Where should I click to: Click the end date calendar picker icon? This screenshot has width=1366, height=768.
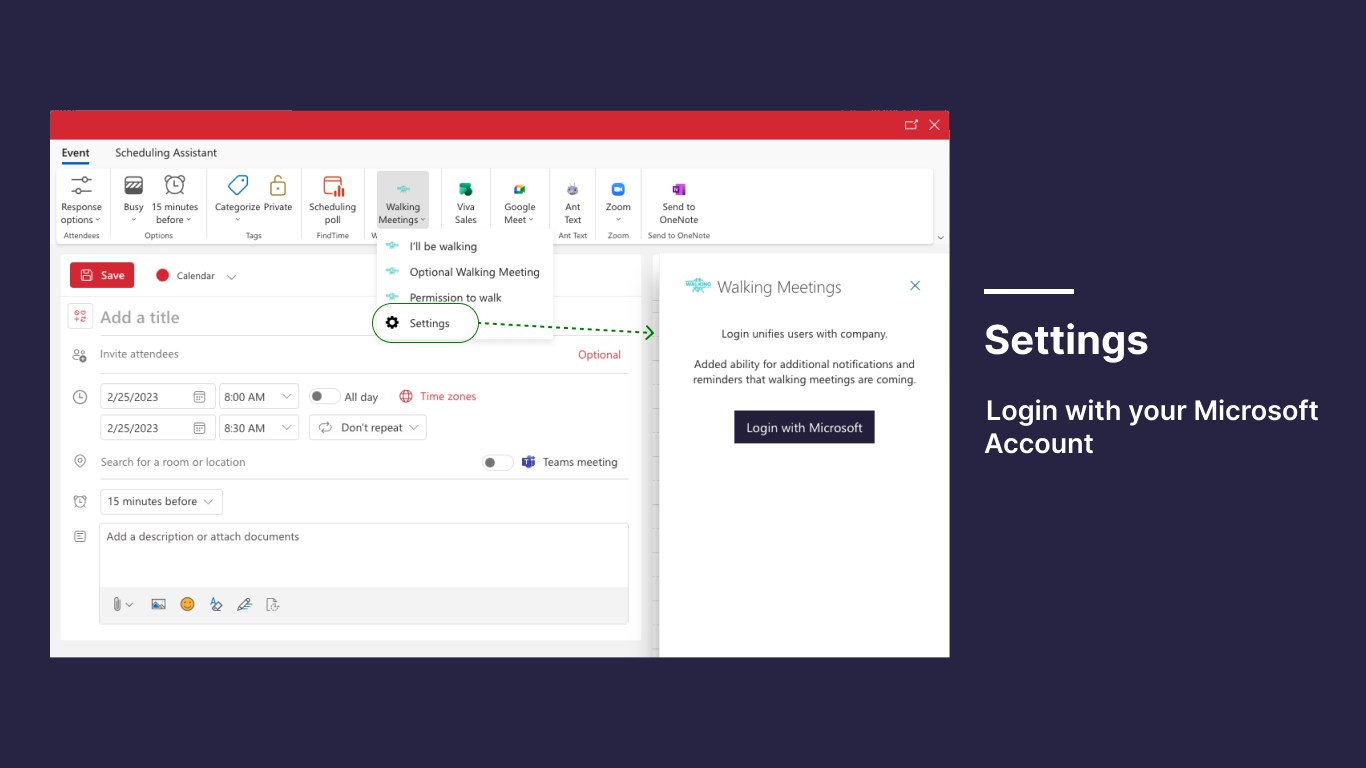199,428
